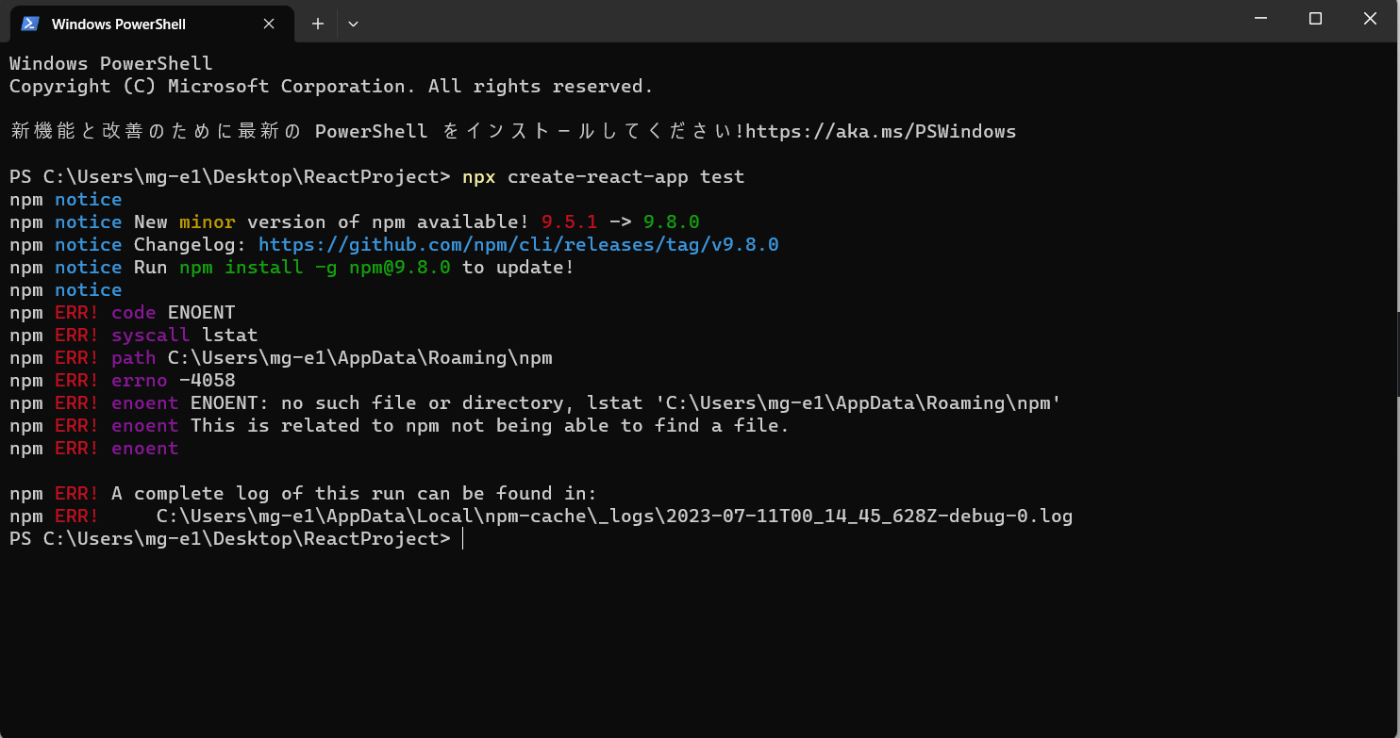This screenshot has width=1400, height=738.
Task: Close the Windows PowerShell tab
Action: (x=268, y=24)
